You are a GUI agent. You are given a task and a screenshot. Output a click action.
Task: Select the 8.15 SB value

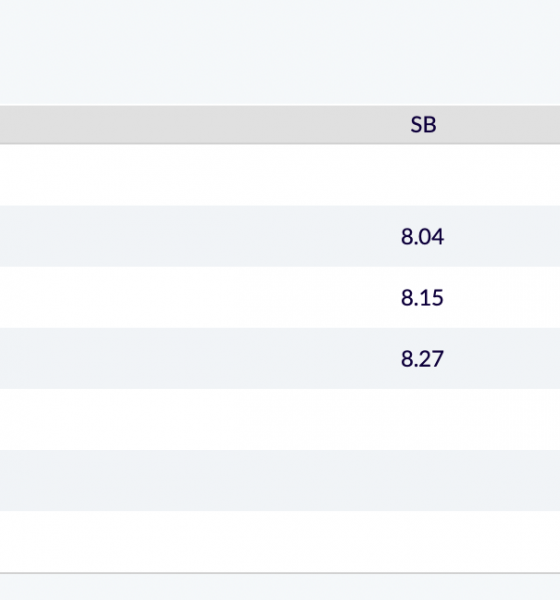tap(422, 298)
